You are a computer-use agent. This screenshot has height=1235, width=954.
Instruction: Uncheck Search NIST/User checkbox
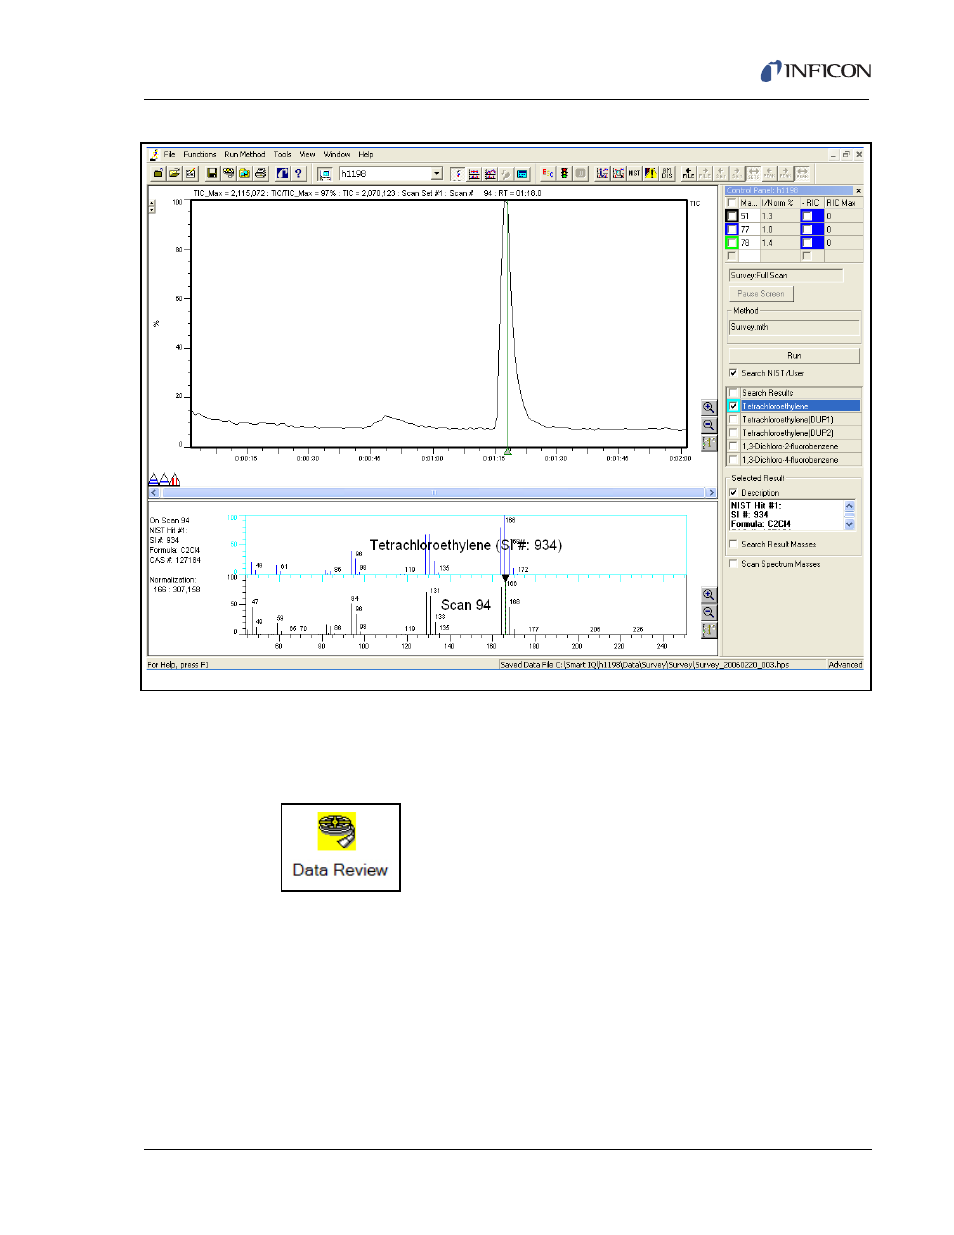733,373
